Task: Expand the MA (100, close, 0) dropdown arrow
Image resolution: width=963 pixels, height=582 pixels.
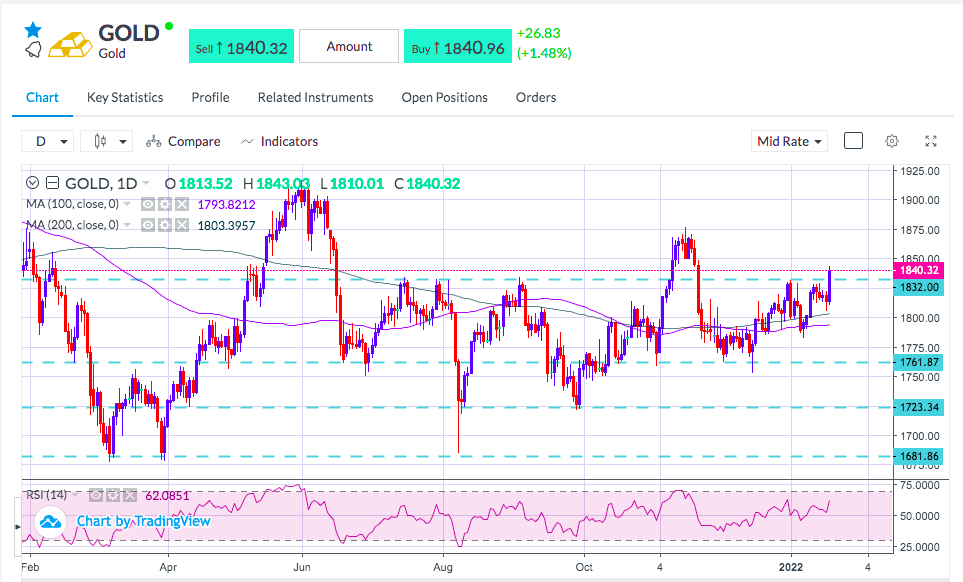Action: [127, 204]
